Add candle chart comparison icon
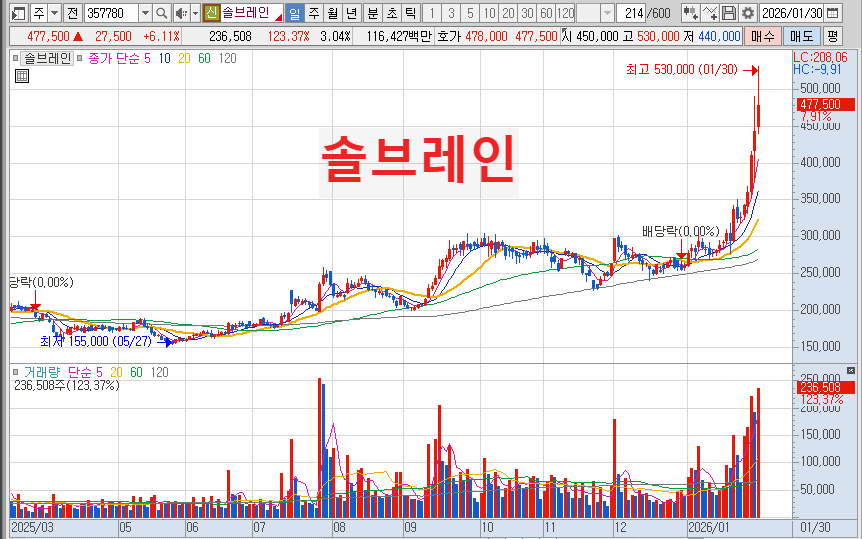 690,13
